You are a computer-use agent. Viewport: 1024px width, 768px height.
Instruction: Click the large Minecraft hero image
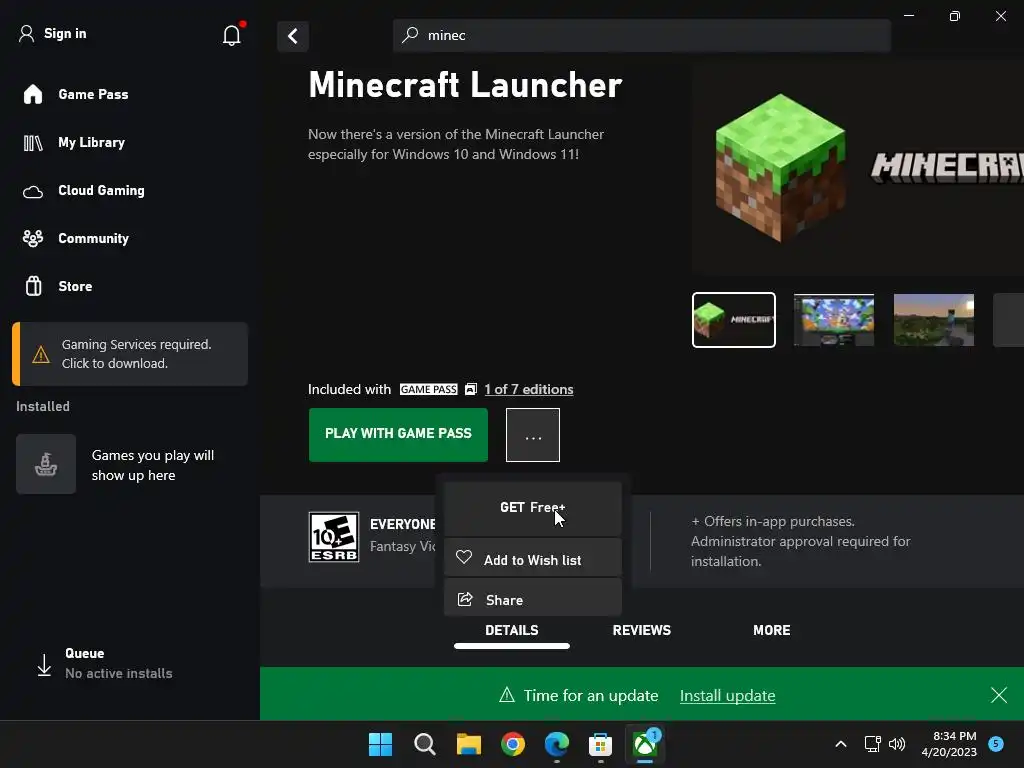pyautogui.click(x=857, y=168)
